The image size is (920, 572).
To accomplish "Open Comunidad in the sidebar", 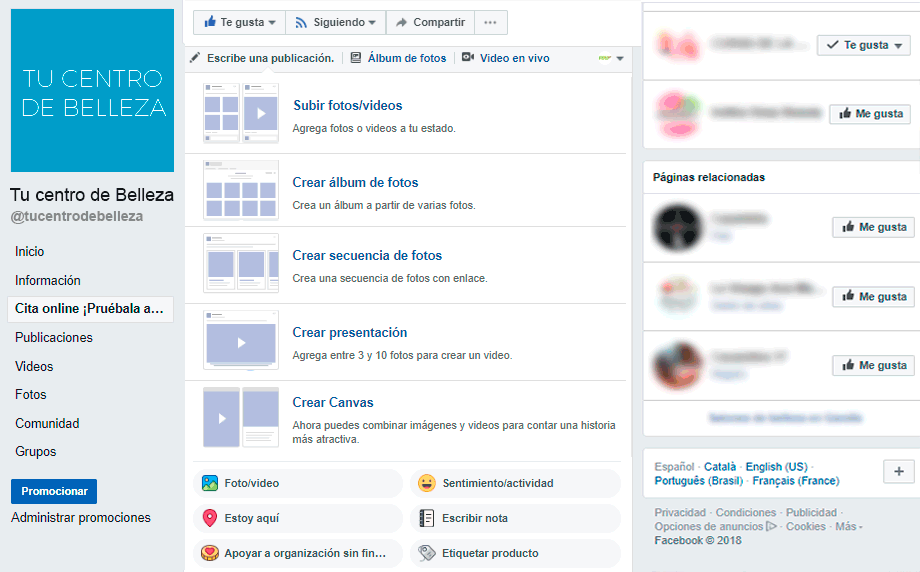I will point(47,423).
